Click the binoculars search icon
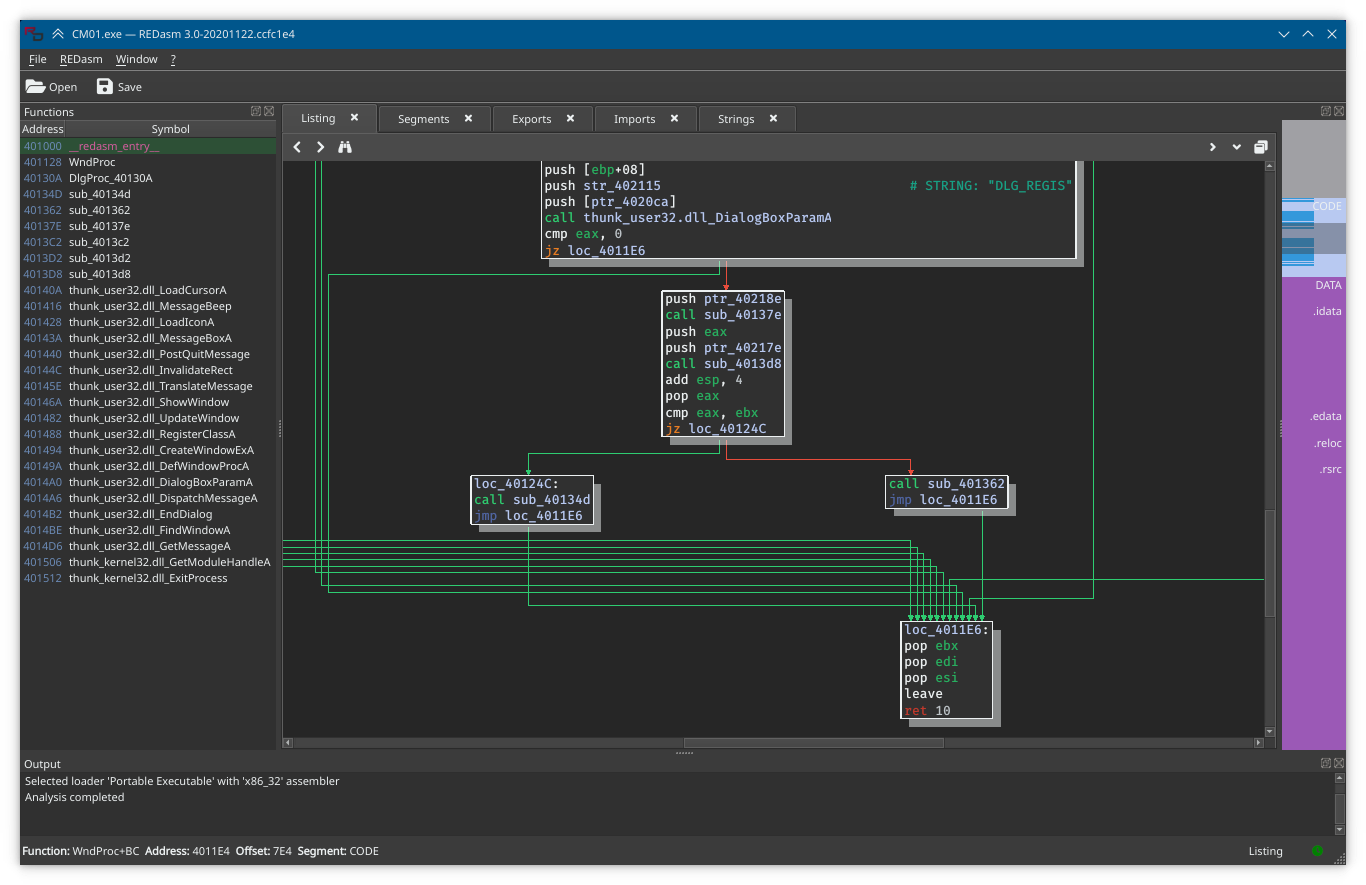Screen dimensions: 1366x885 (x=345, y=147)
